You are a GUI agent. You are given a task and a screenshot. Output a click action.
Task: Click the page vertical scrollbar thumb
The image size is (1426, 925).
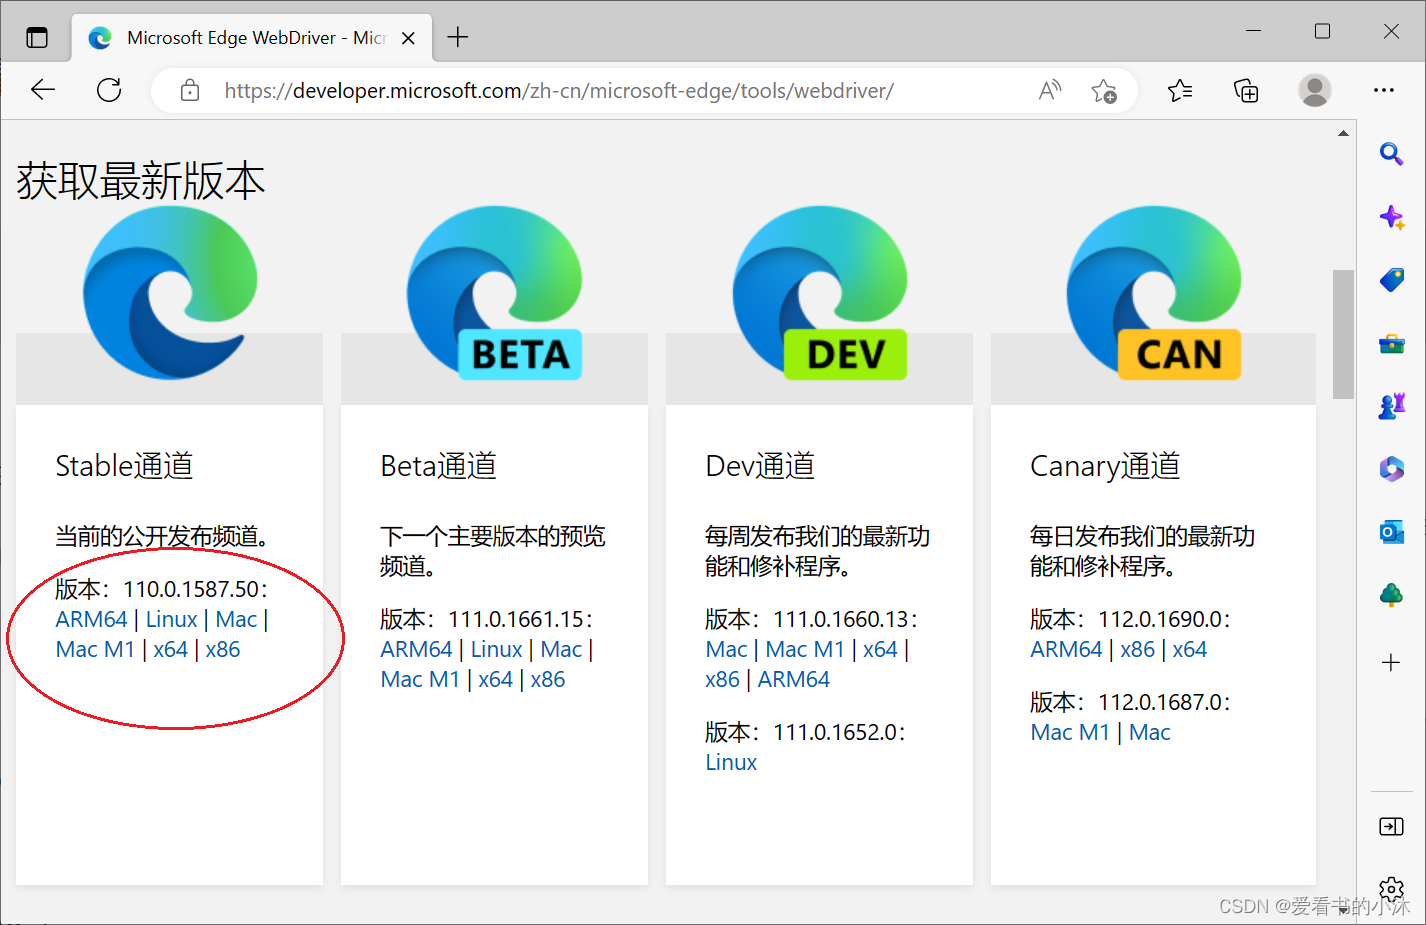click(x=1343, y=334)
